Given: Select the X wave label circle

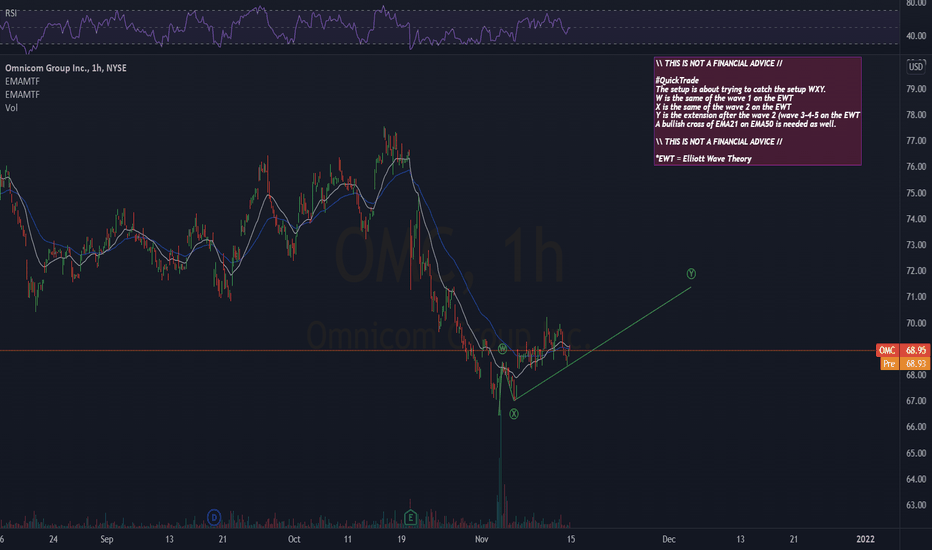Looking at the screenshot, I should tap(514, 414).
